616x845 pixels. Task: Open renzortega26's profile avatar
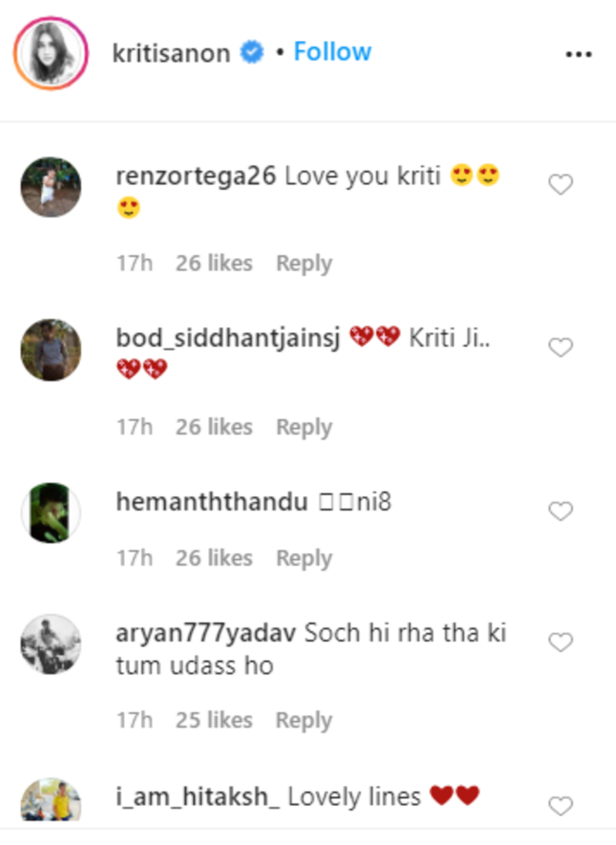point(50,188)
